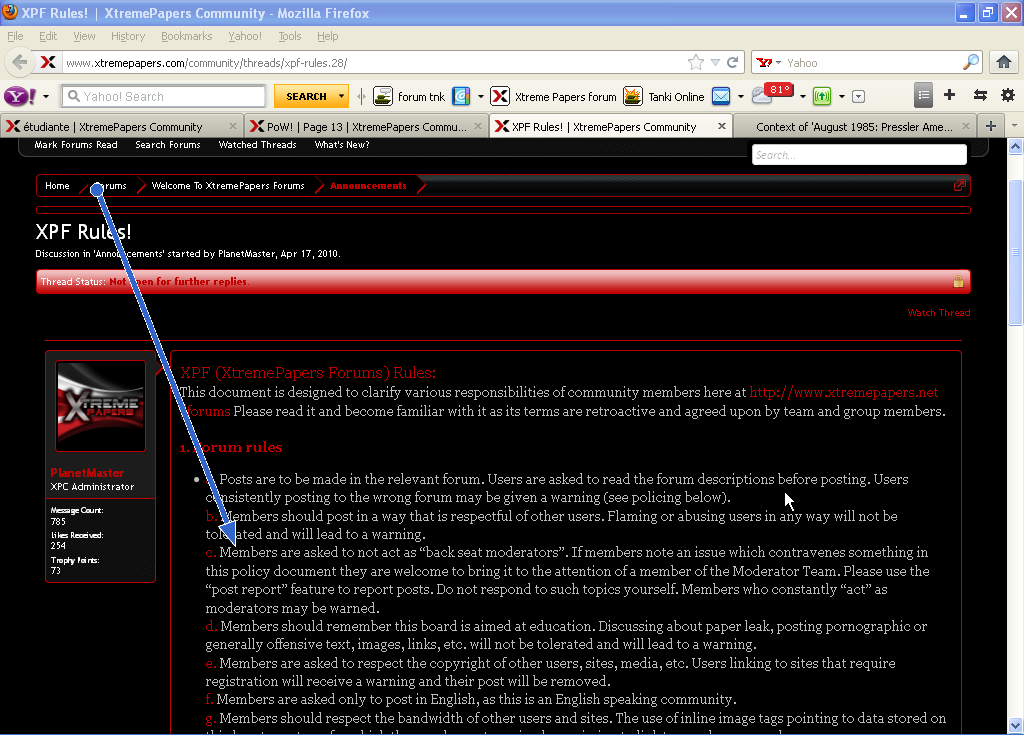
Task: Click the green radio signal toolbar icon
Action: click(822, 97)
